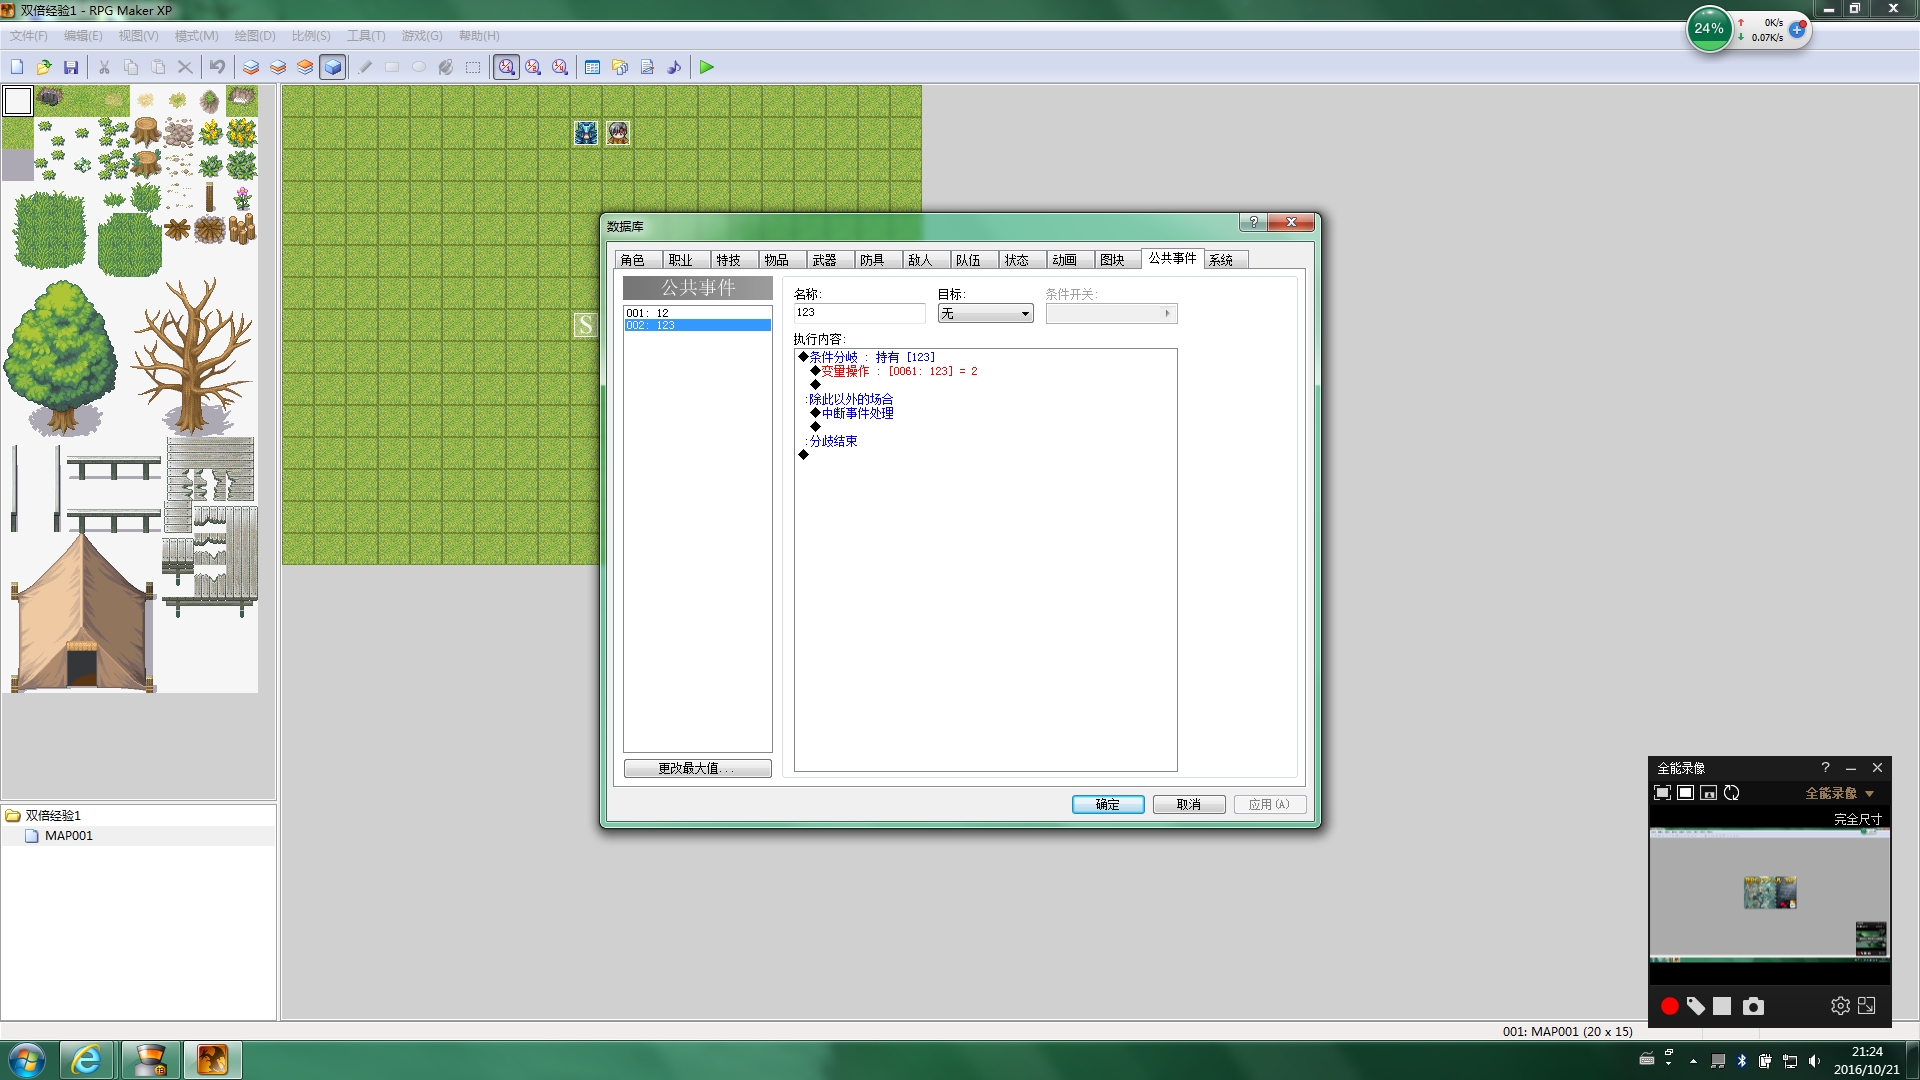The height and width of the screenshot is (1080, 1920).
Task: Start recording with the red circle button
Action: click(x=1670, y=1006)
